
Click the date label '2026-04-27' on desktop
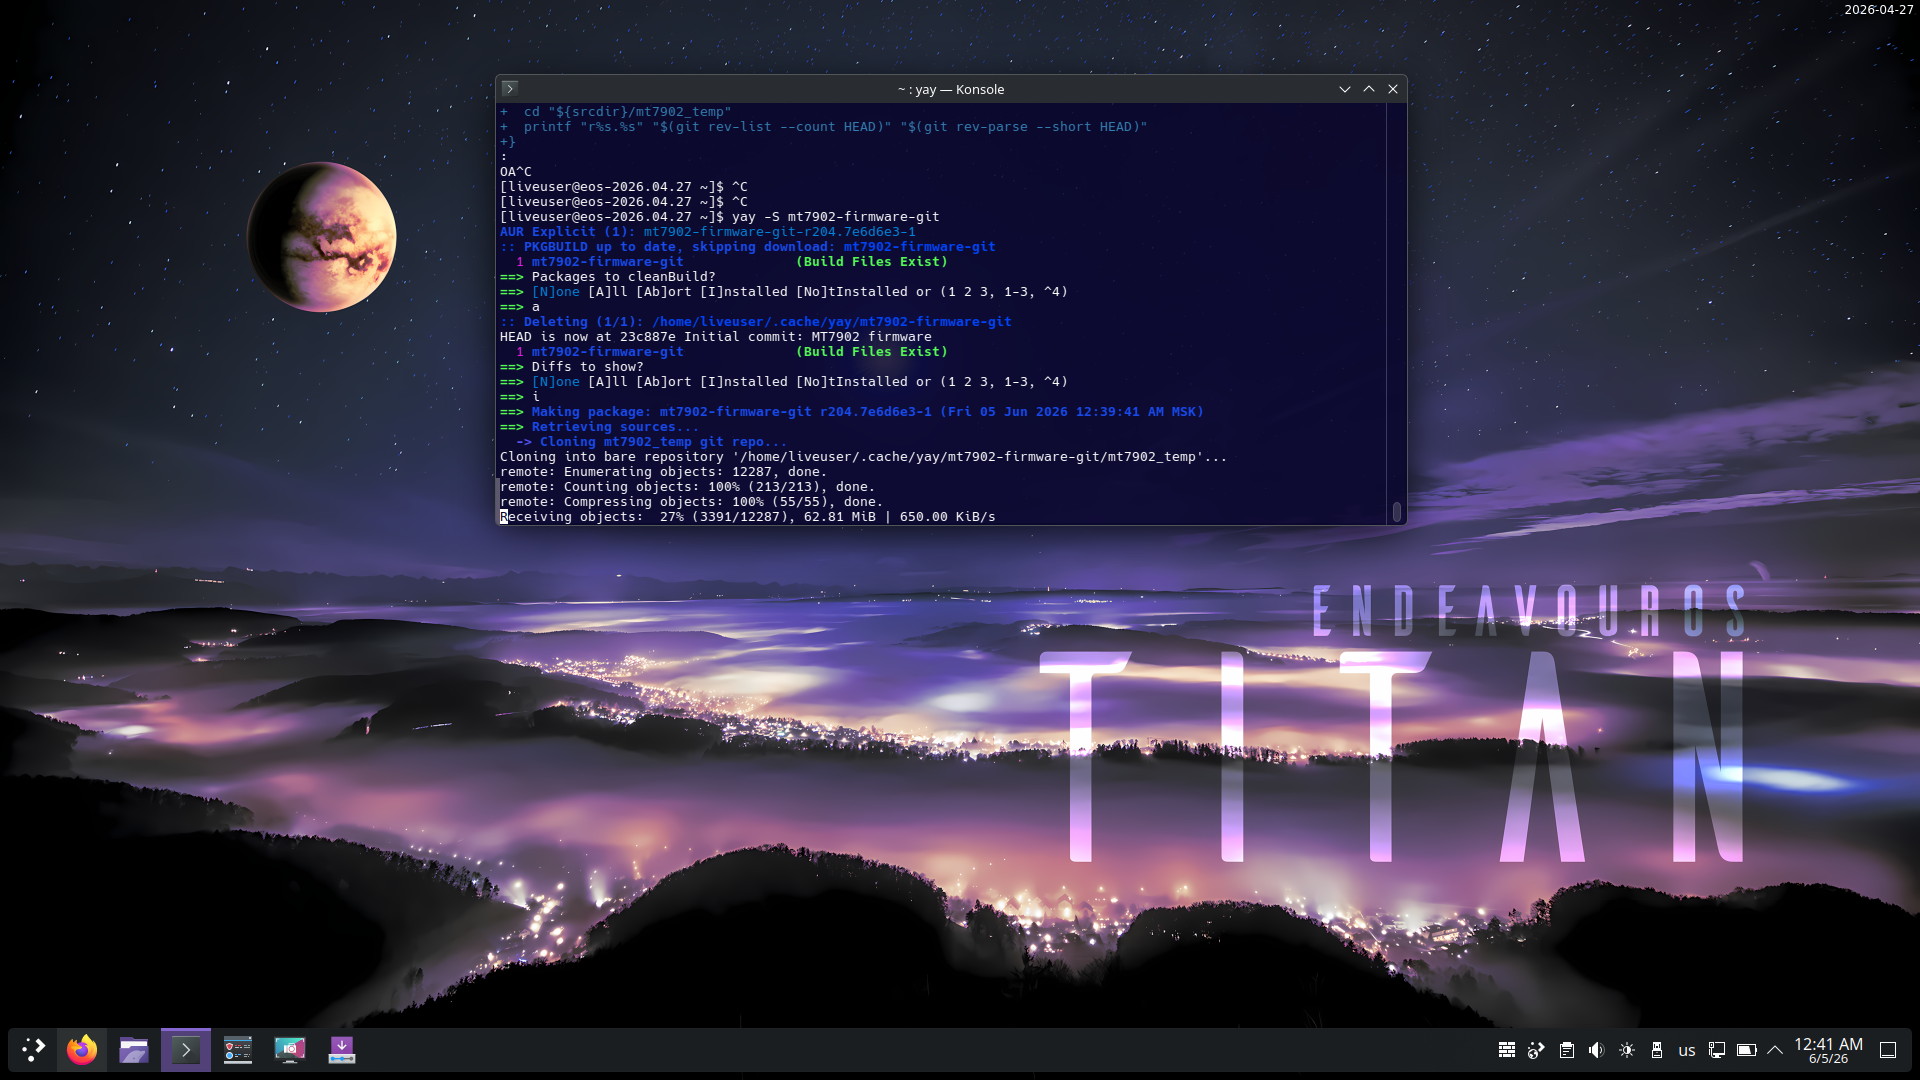coord(1879,10)
